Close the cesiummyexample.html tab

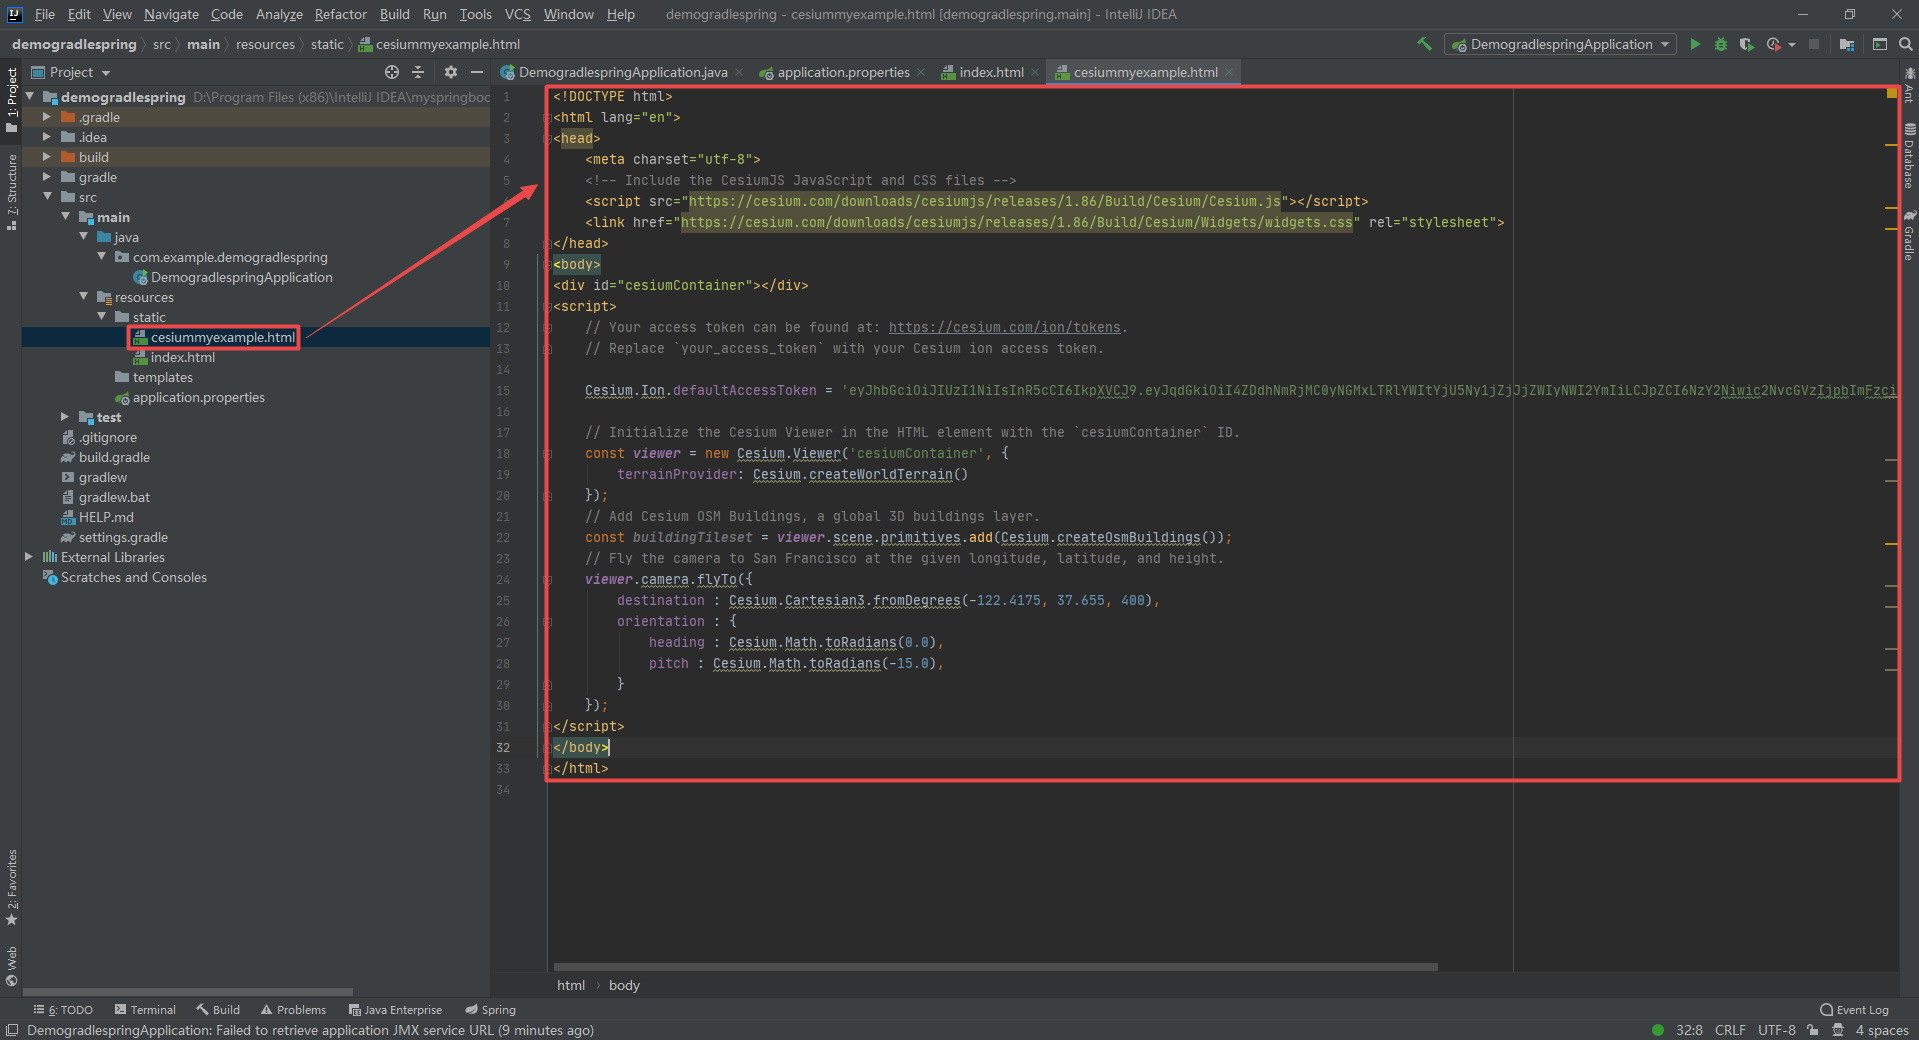click(1229, 72)
